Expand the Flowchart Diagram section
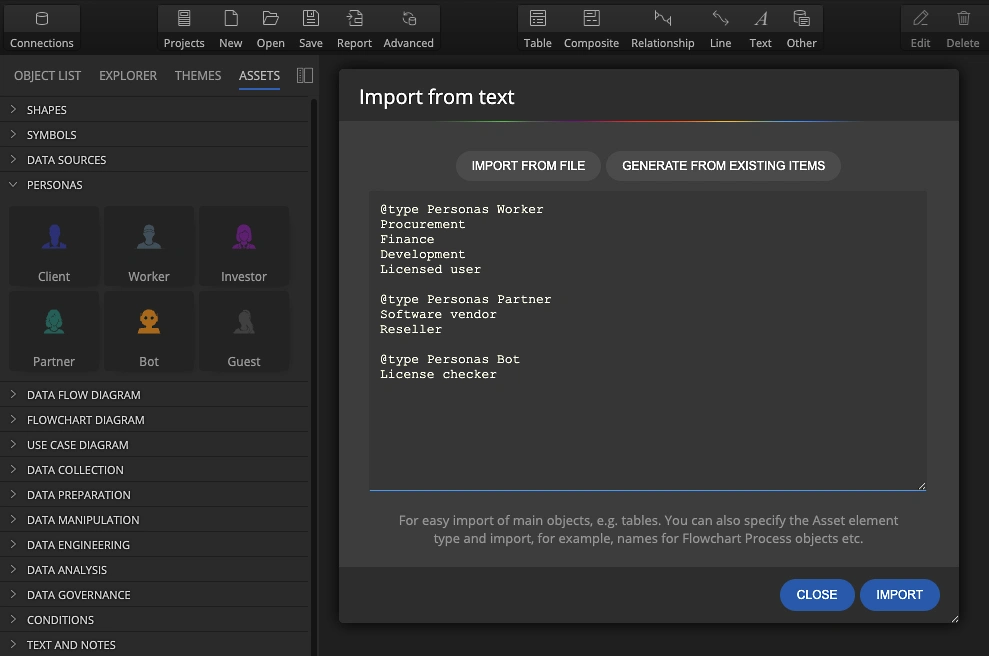989x656 pixels. click(x=155, y=420)
